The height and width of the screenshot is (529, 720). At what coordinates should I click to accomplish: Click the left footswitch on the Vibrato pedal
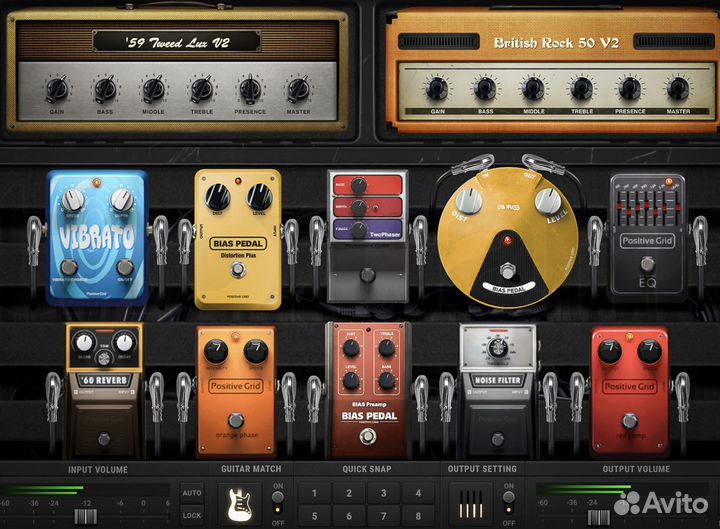point(69,267)
